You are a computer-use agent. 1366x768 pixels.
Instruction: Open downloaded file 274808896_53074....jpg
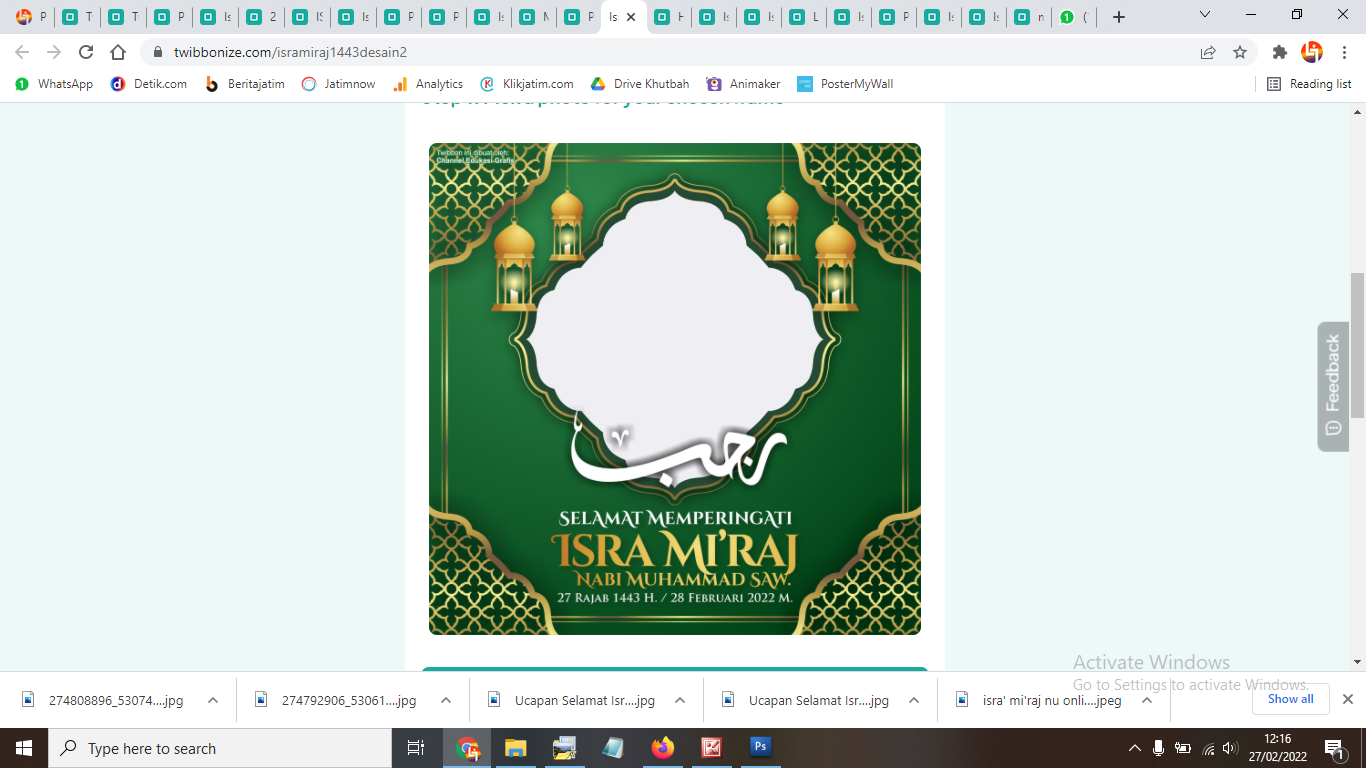(x=104, y=700)
